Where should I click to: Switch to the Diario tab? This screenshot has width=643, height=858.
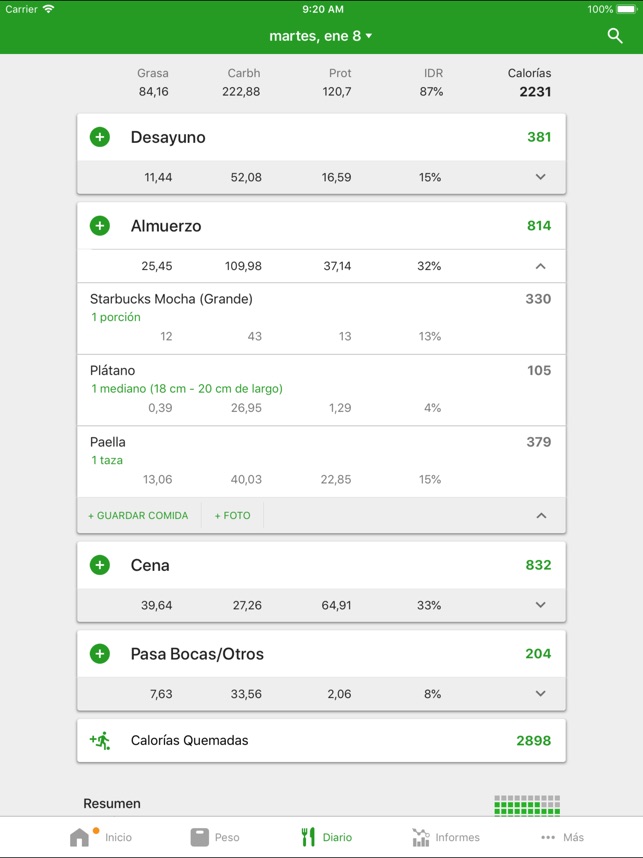point(327,837)
